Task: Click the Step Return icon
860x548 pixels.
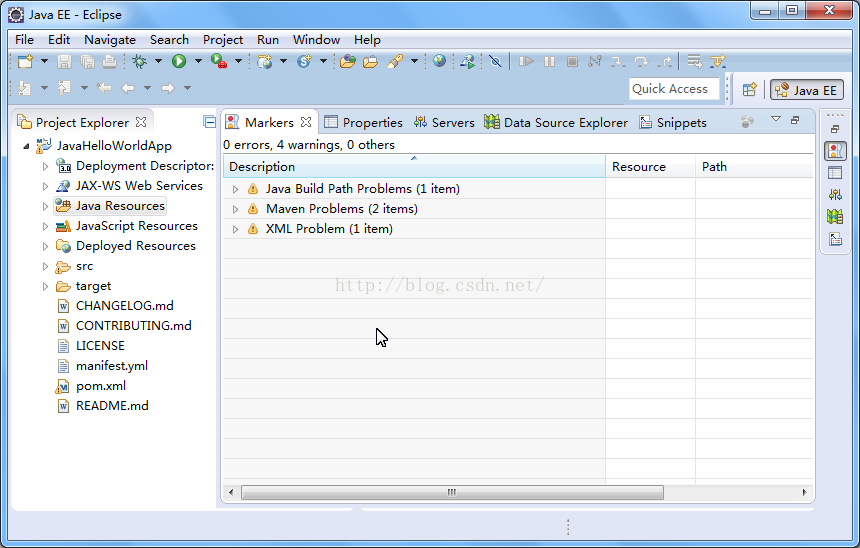Action: 664,61
